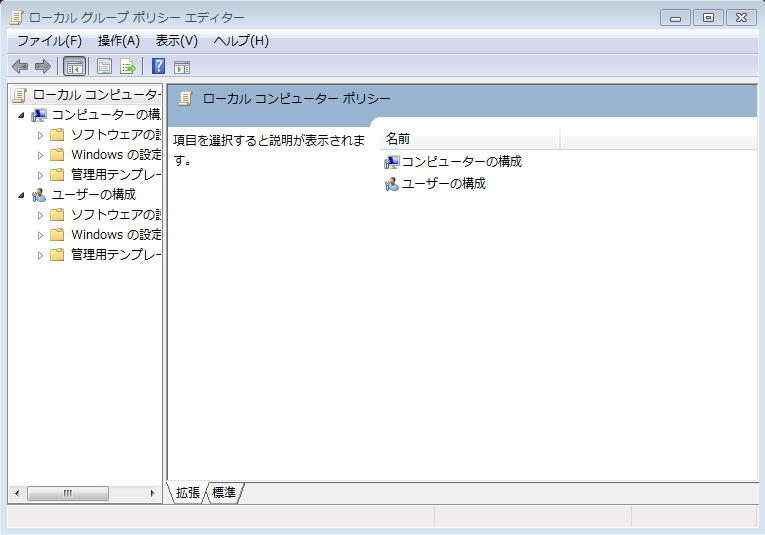The width and height of the screenshot is (765, 535).
Task: Click the title bar application icon
Action: point(17,18)
